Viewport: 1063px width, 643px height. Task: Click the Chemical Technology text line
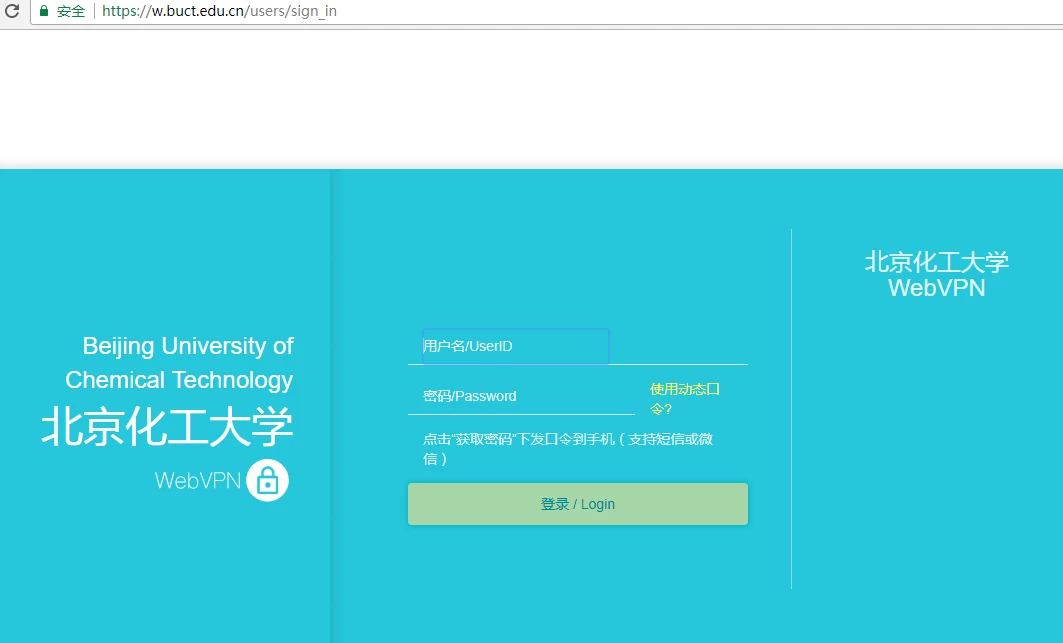pyautogui.click(x=179, y=380)
